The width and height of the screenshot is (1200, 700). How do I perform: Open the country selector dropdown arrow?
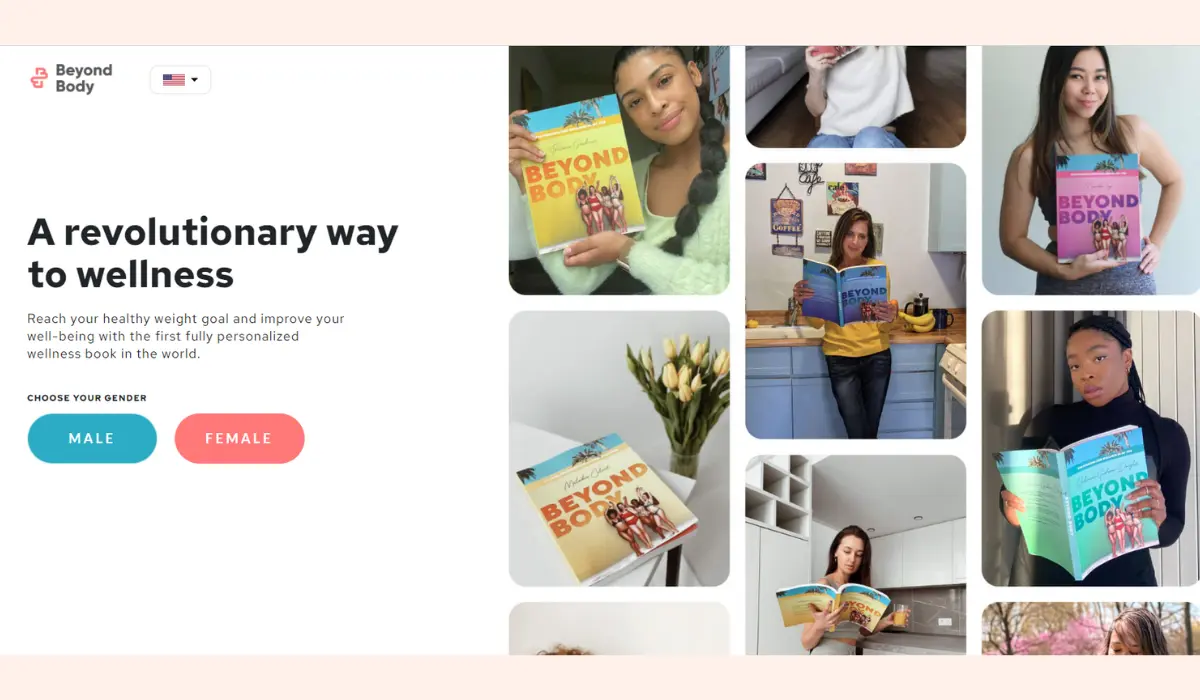(x=194, y=80)
